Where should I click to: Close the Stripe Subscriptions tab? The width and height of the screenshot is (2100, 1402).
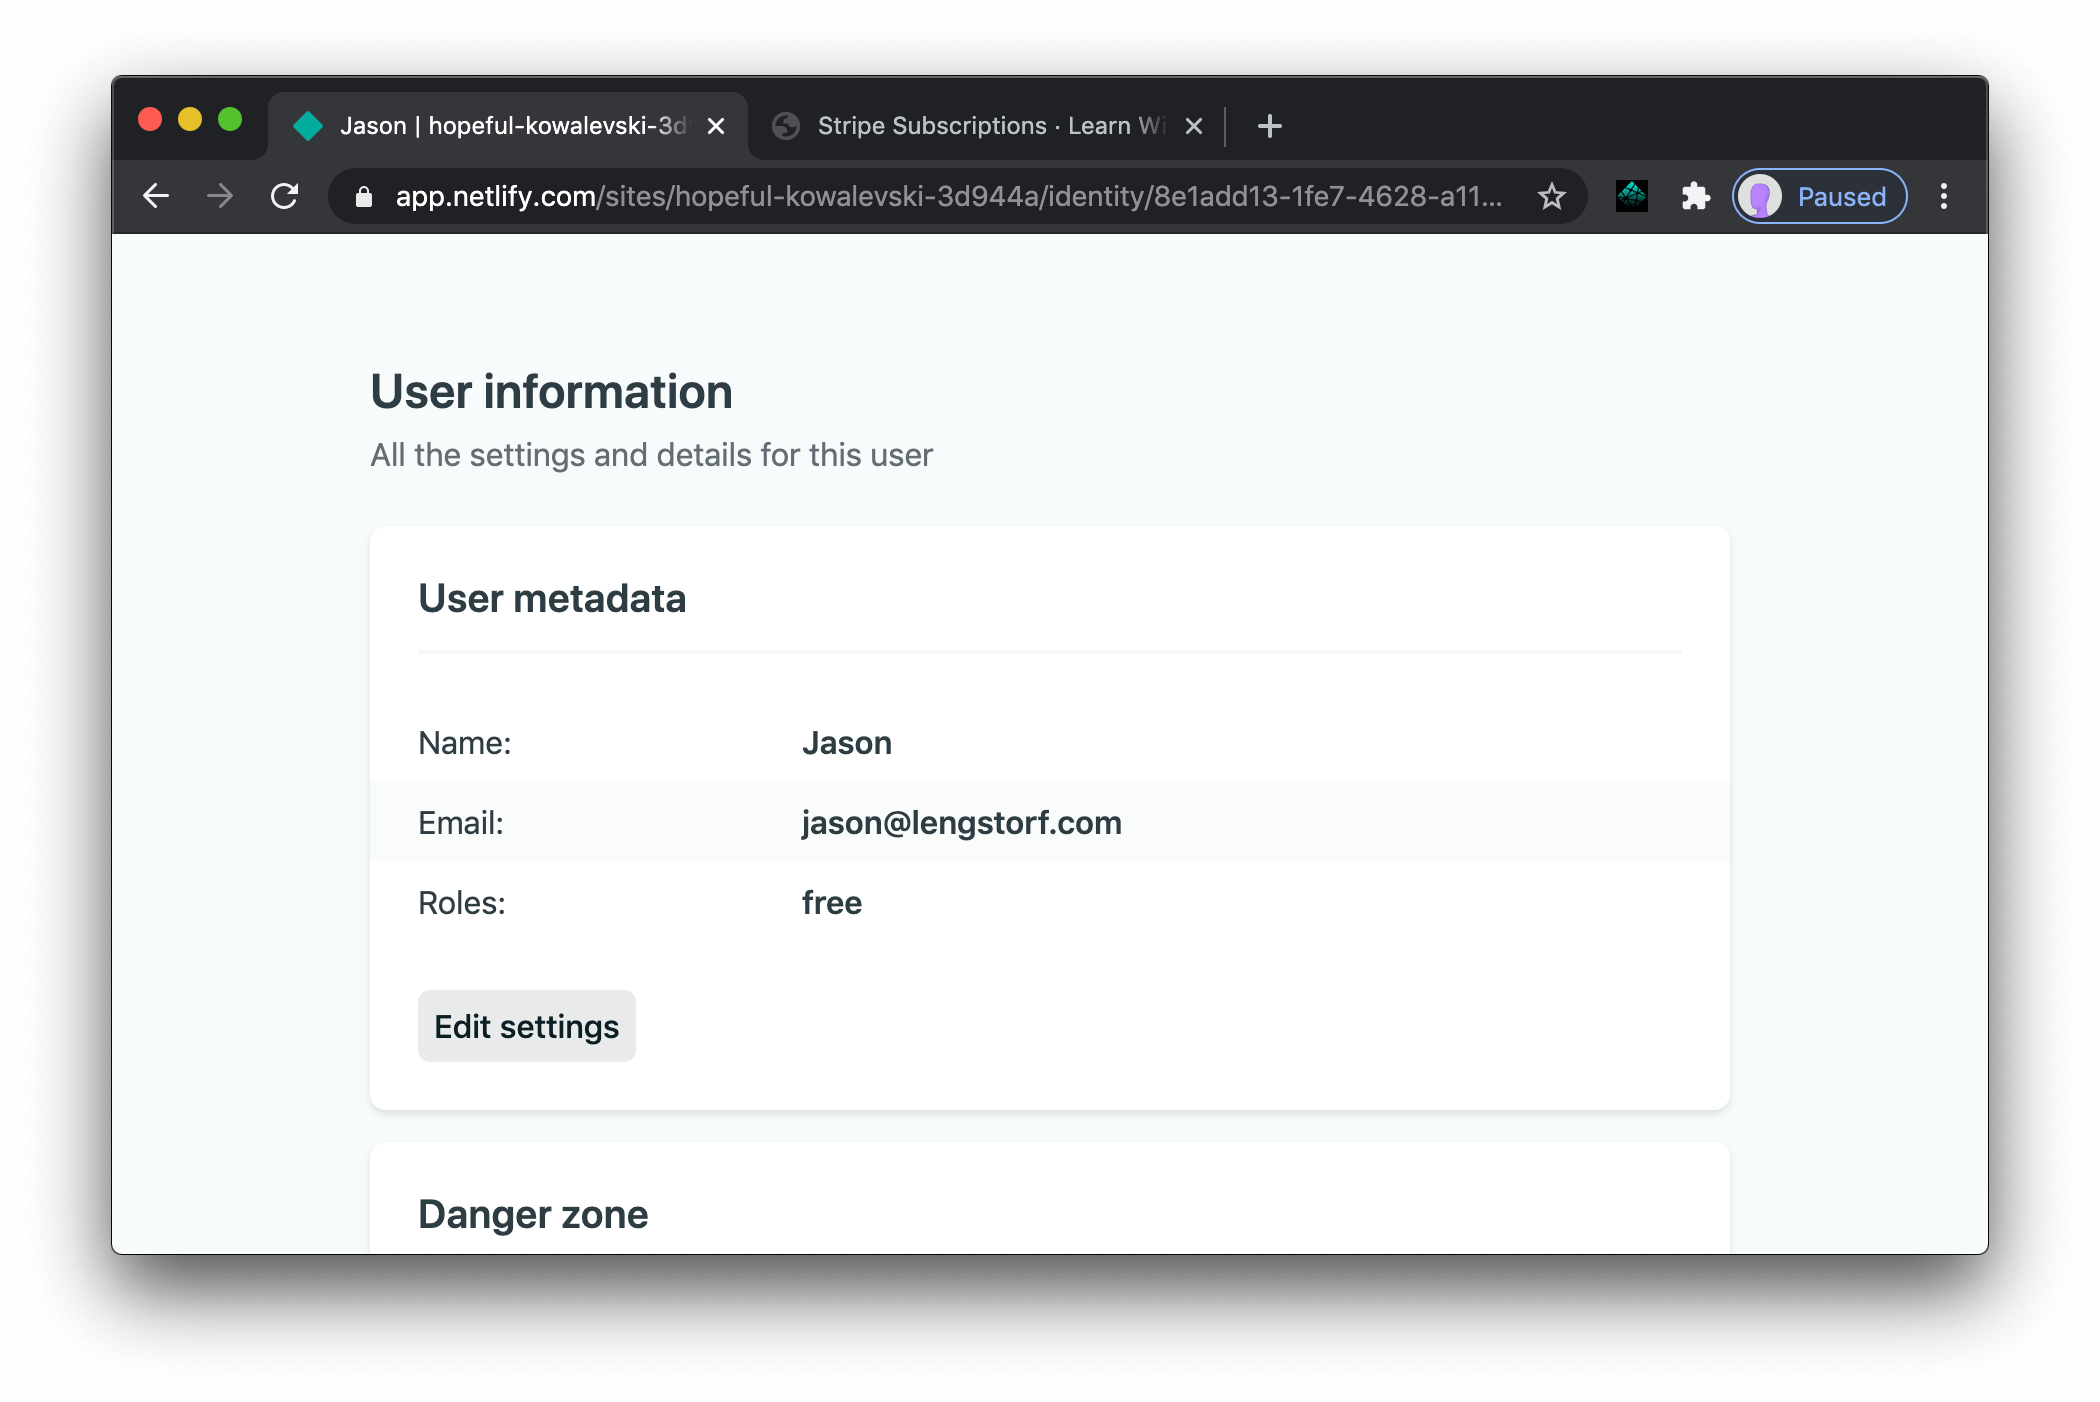click(x=1193, y=125)
